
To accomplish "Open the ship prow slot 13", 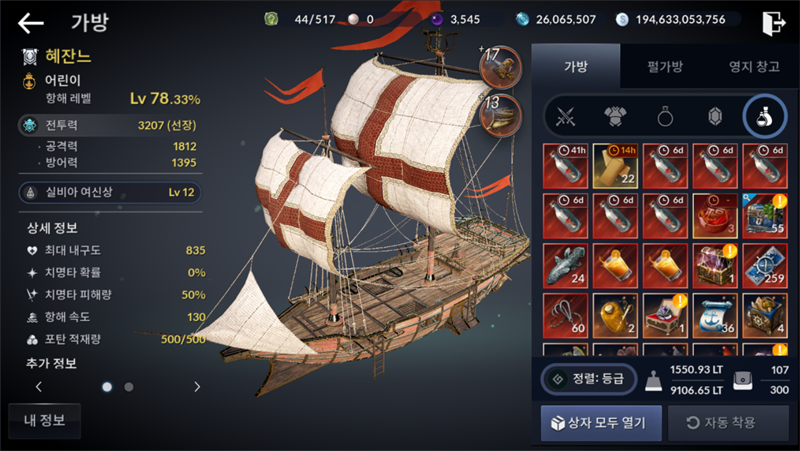I will pyautogui.click(x=501, y=115).
